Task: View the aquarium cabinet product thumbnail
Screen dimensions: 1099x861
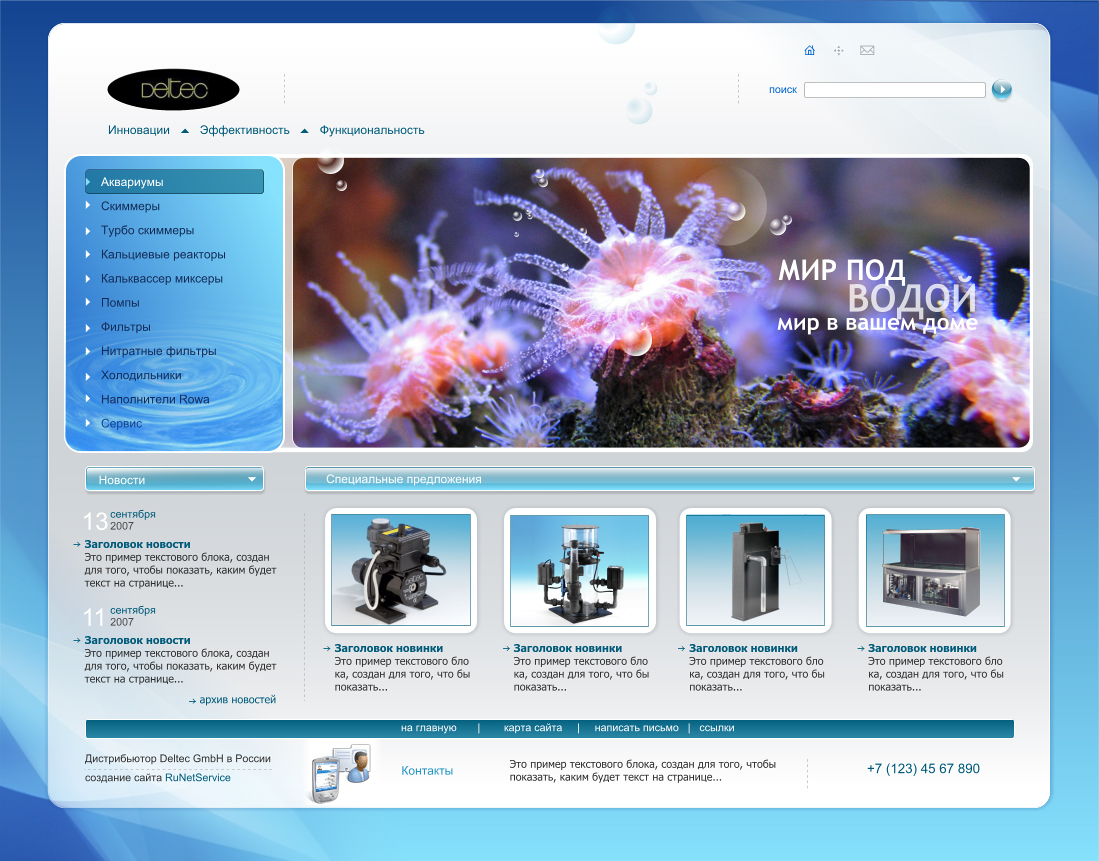Action: [934, 570]
